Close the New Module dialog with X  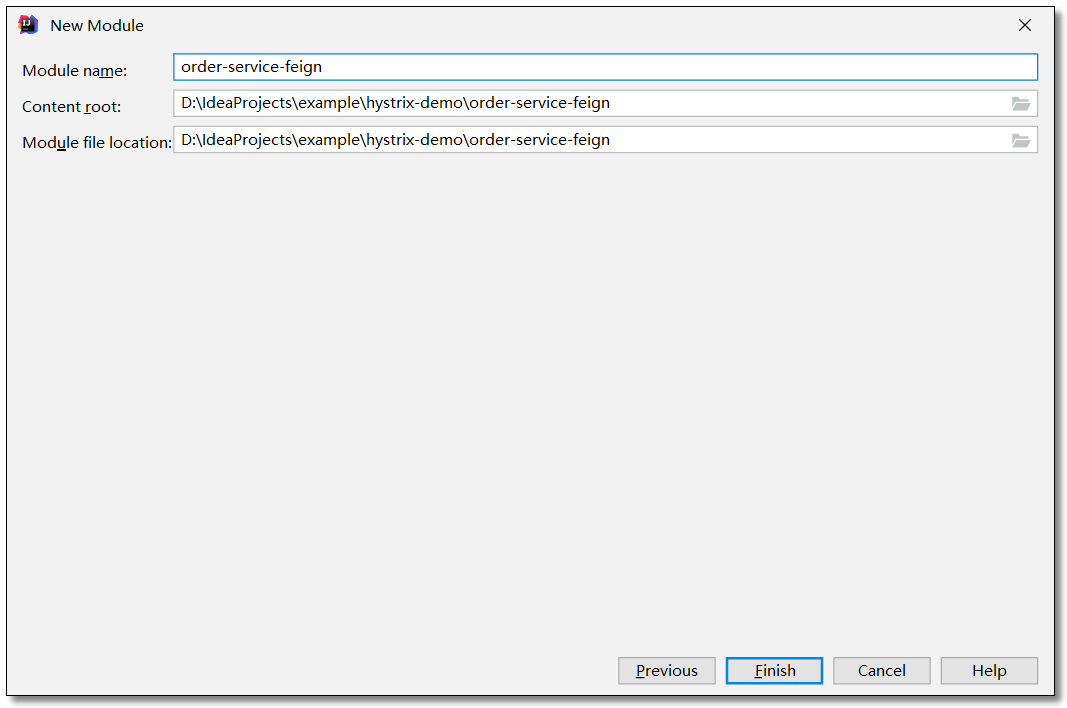coord(1025,25)
